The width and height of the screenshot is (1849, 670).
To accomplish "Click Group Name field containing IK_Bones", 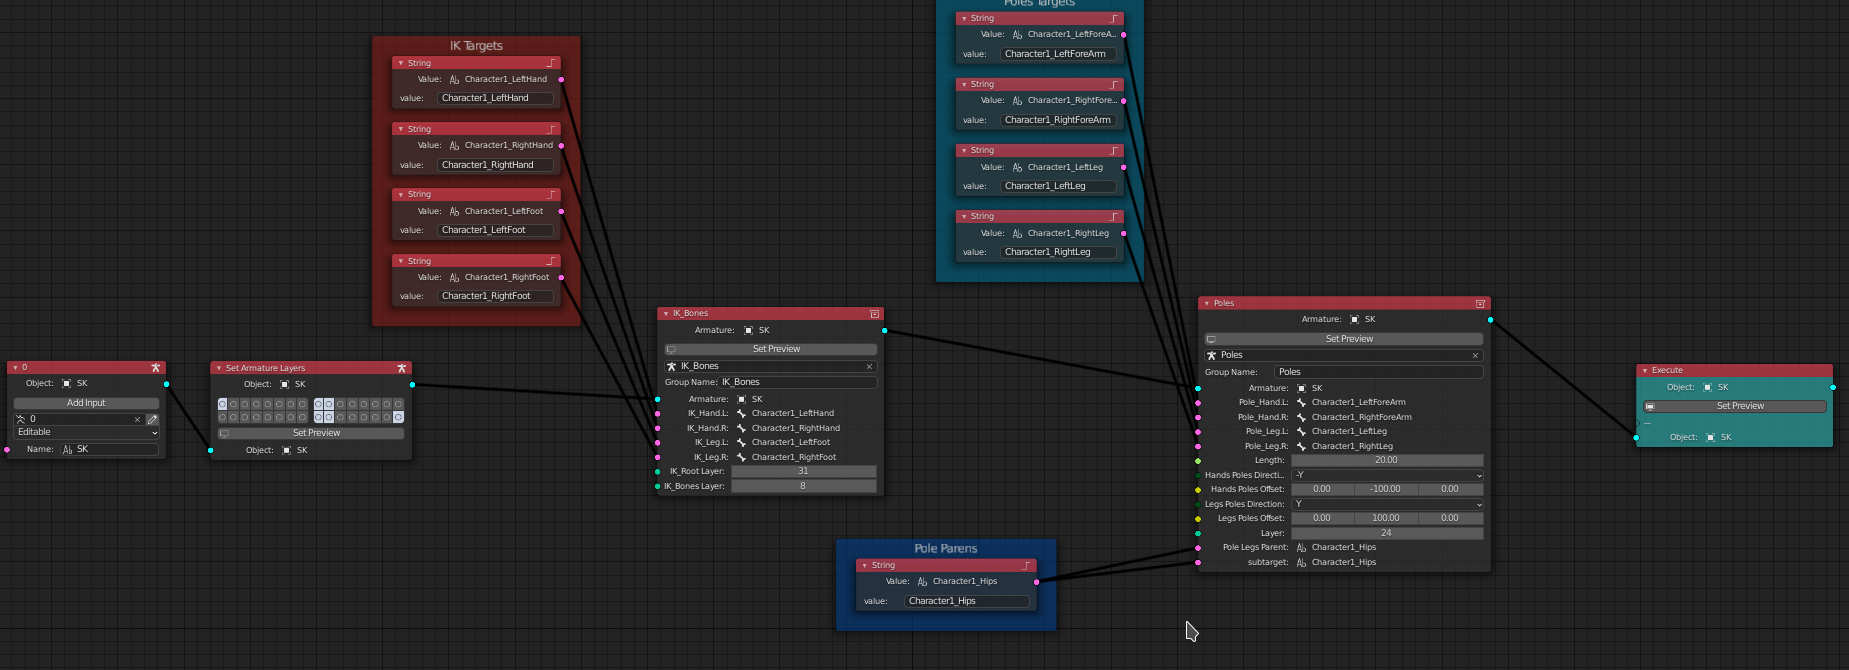I will [798, 382].
